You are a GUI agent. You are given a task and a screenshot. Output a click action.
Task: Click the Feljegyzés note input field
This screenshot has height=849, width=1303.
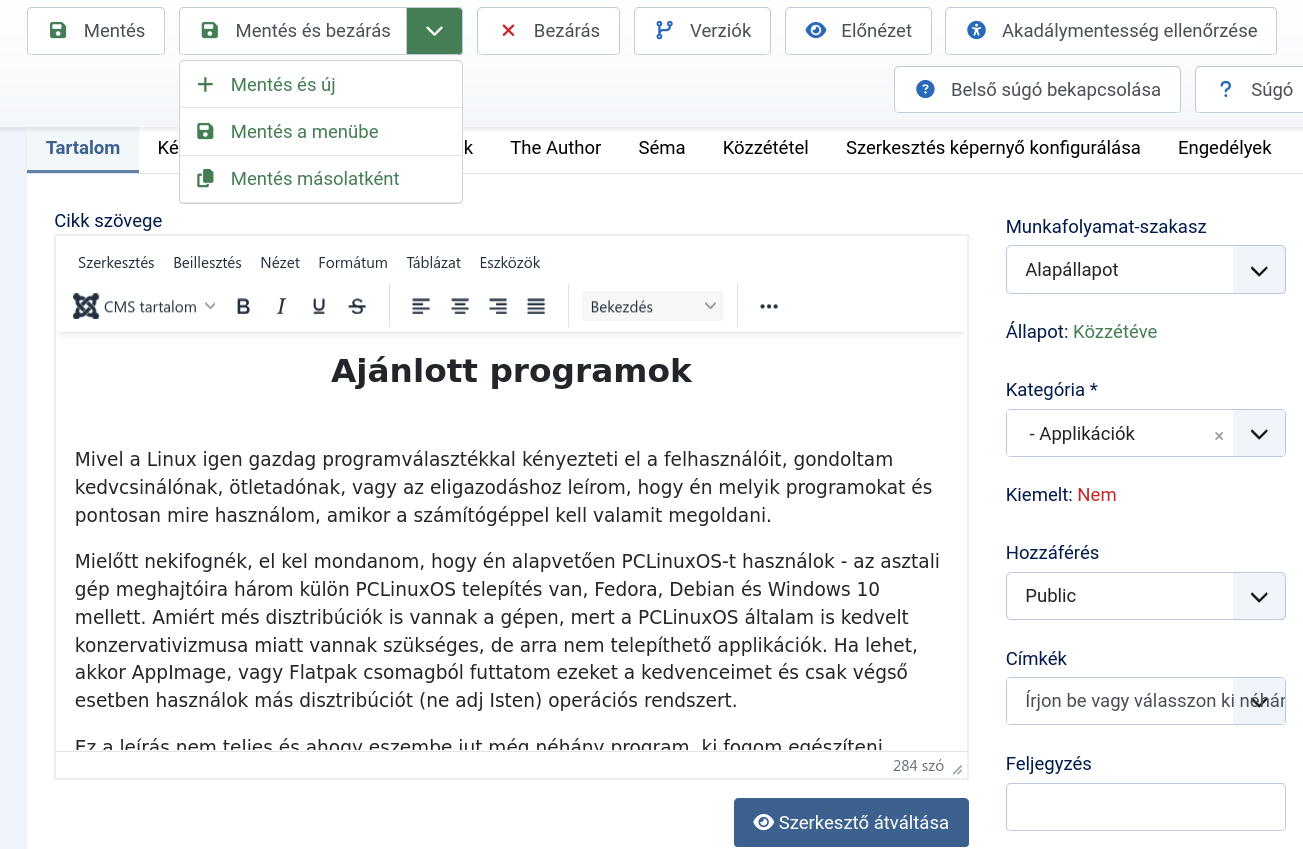1145,807
